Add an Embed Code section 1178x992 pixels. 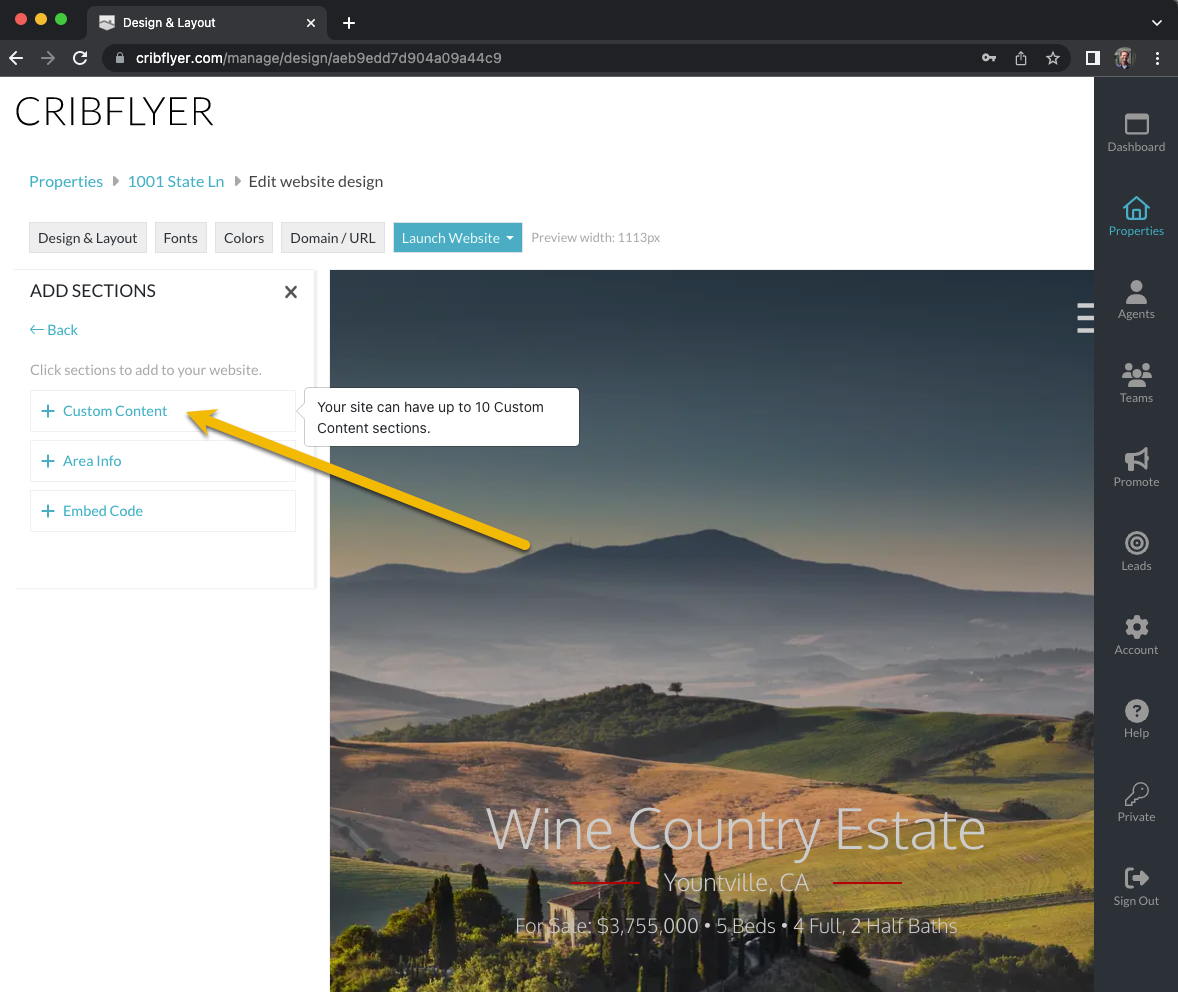pos(162,511)
